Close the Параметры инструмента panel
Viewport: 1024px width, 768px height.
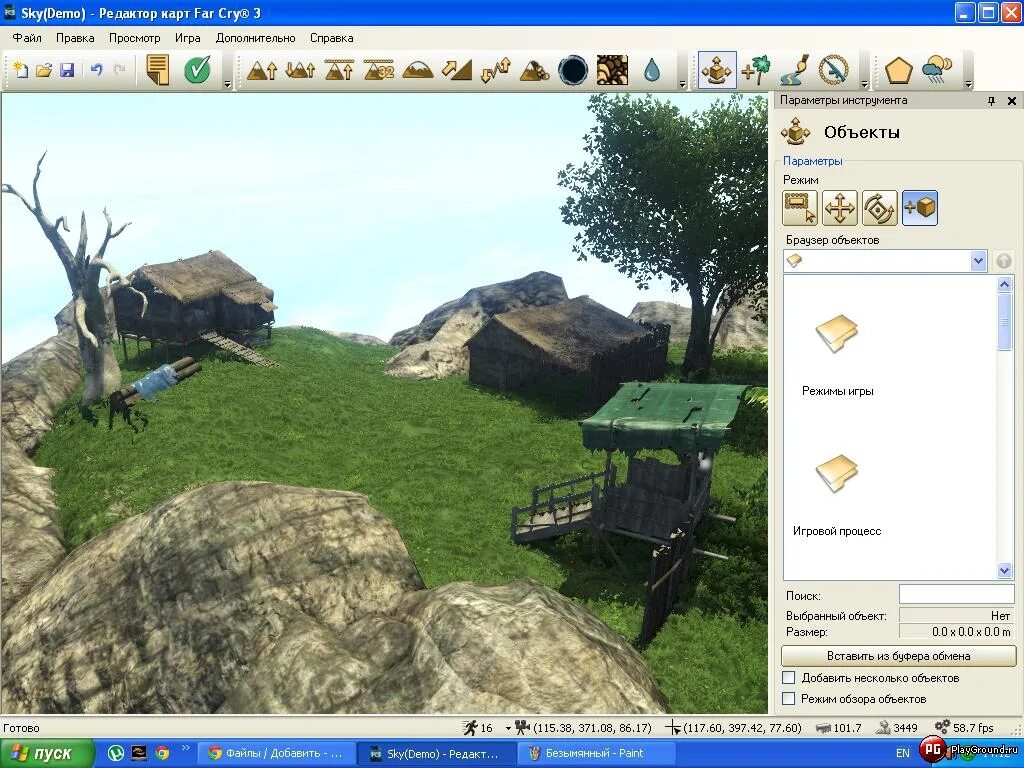coord(1012,101)
